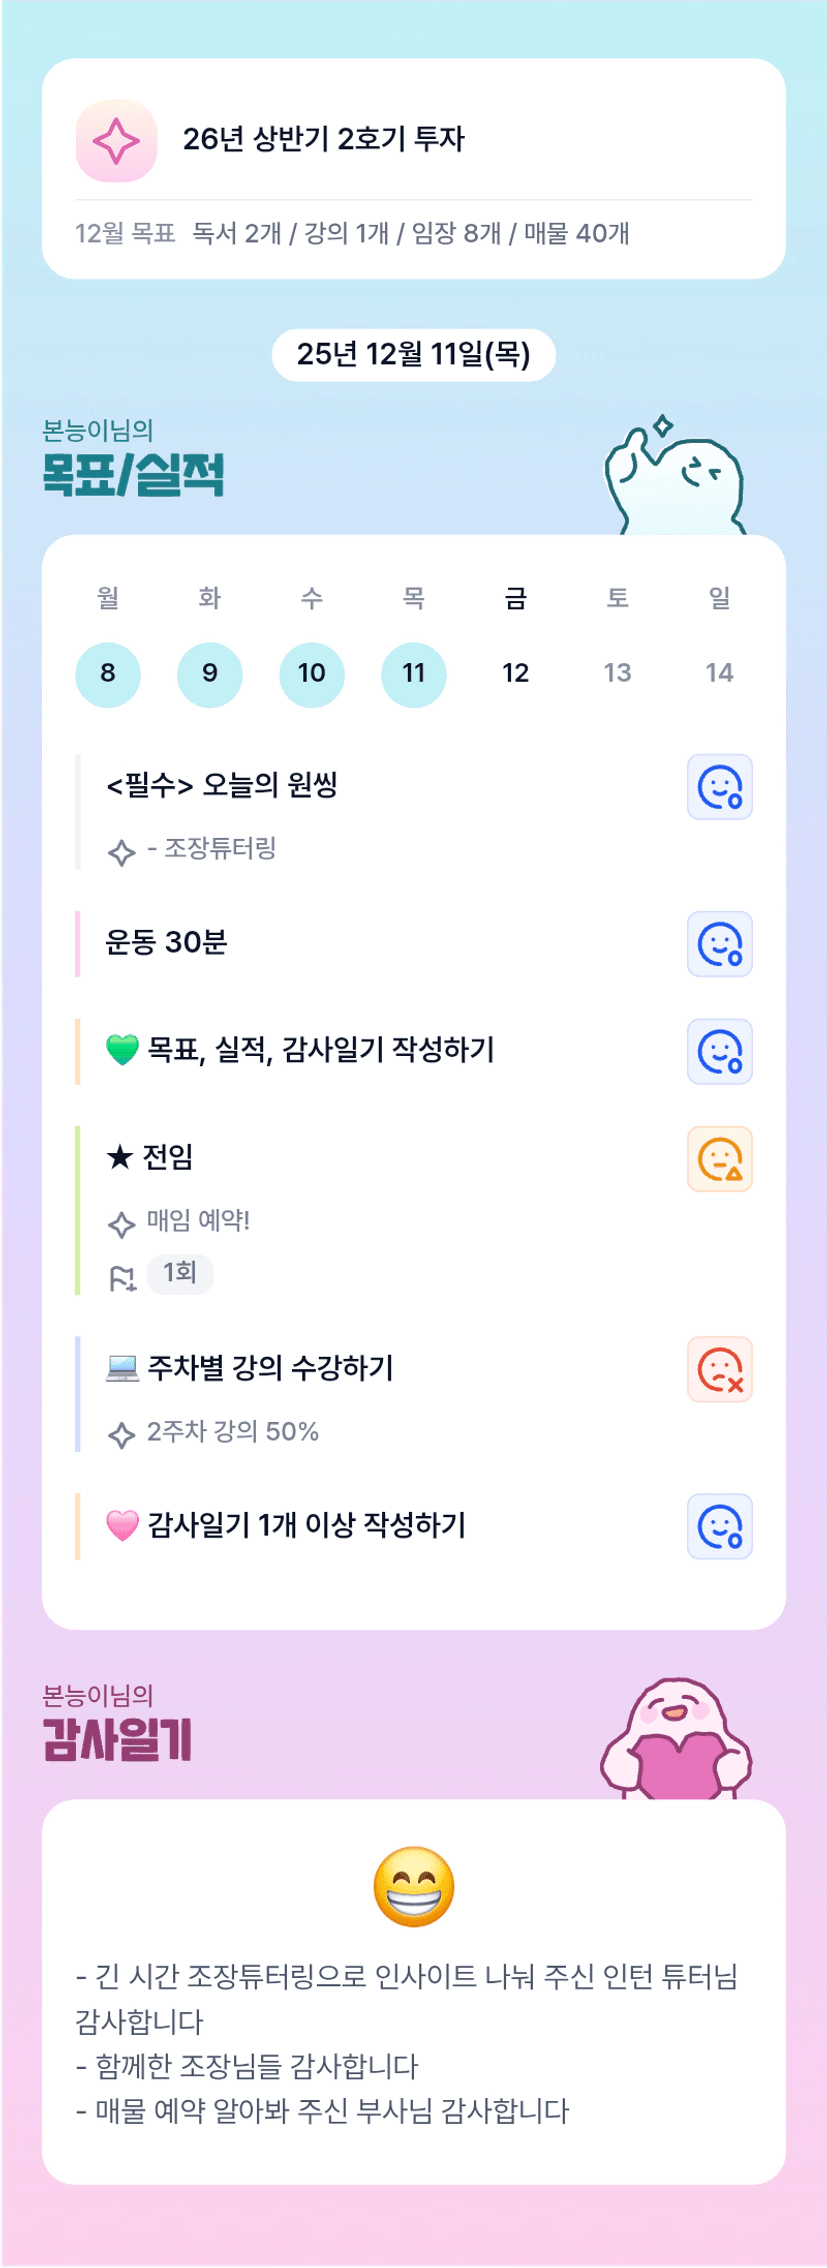Click red sad-face status icon for 주차별 강의 수강하기
Image resolution: width=827 pixels, height=2268 pixels.
click(x=719, y=1370)
